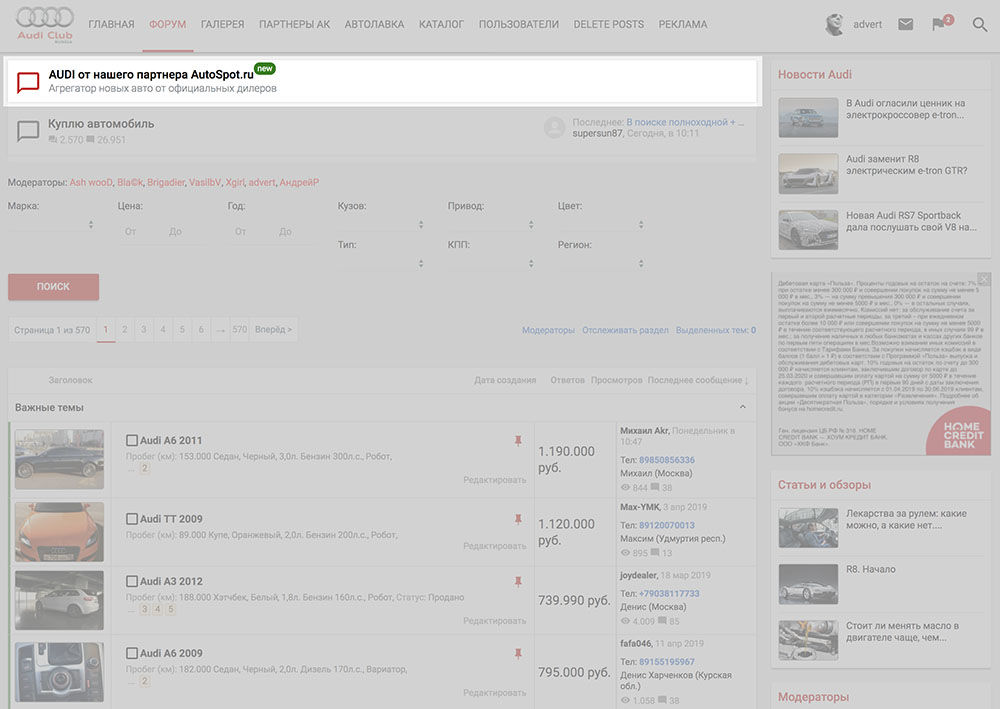Tick the Audi A6 2009 checkbox
The width and height of the screenshot is (1000, 709).
(x=132, y=654)
